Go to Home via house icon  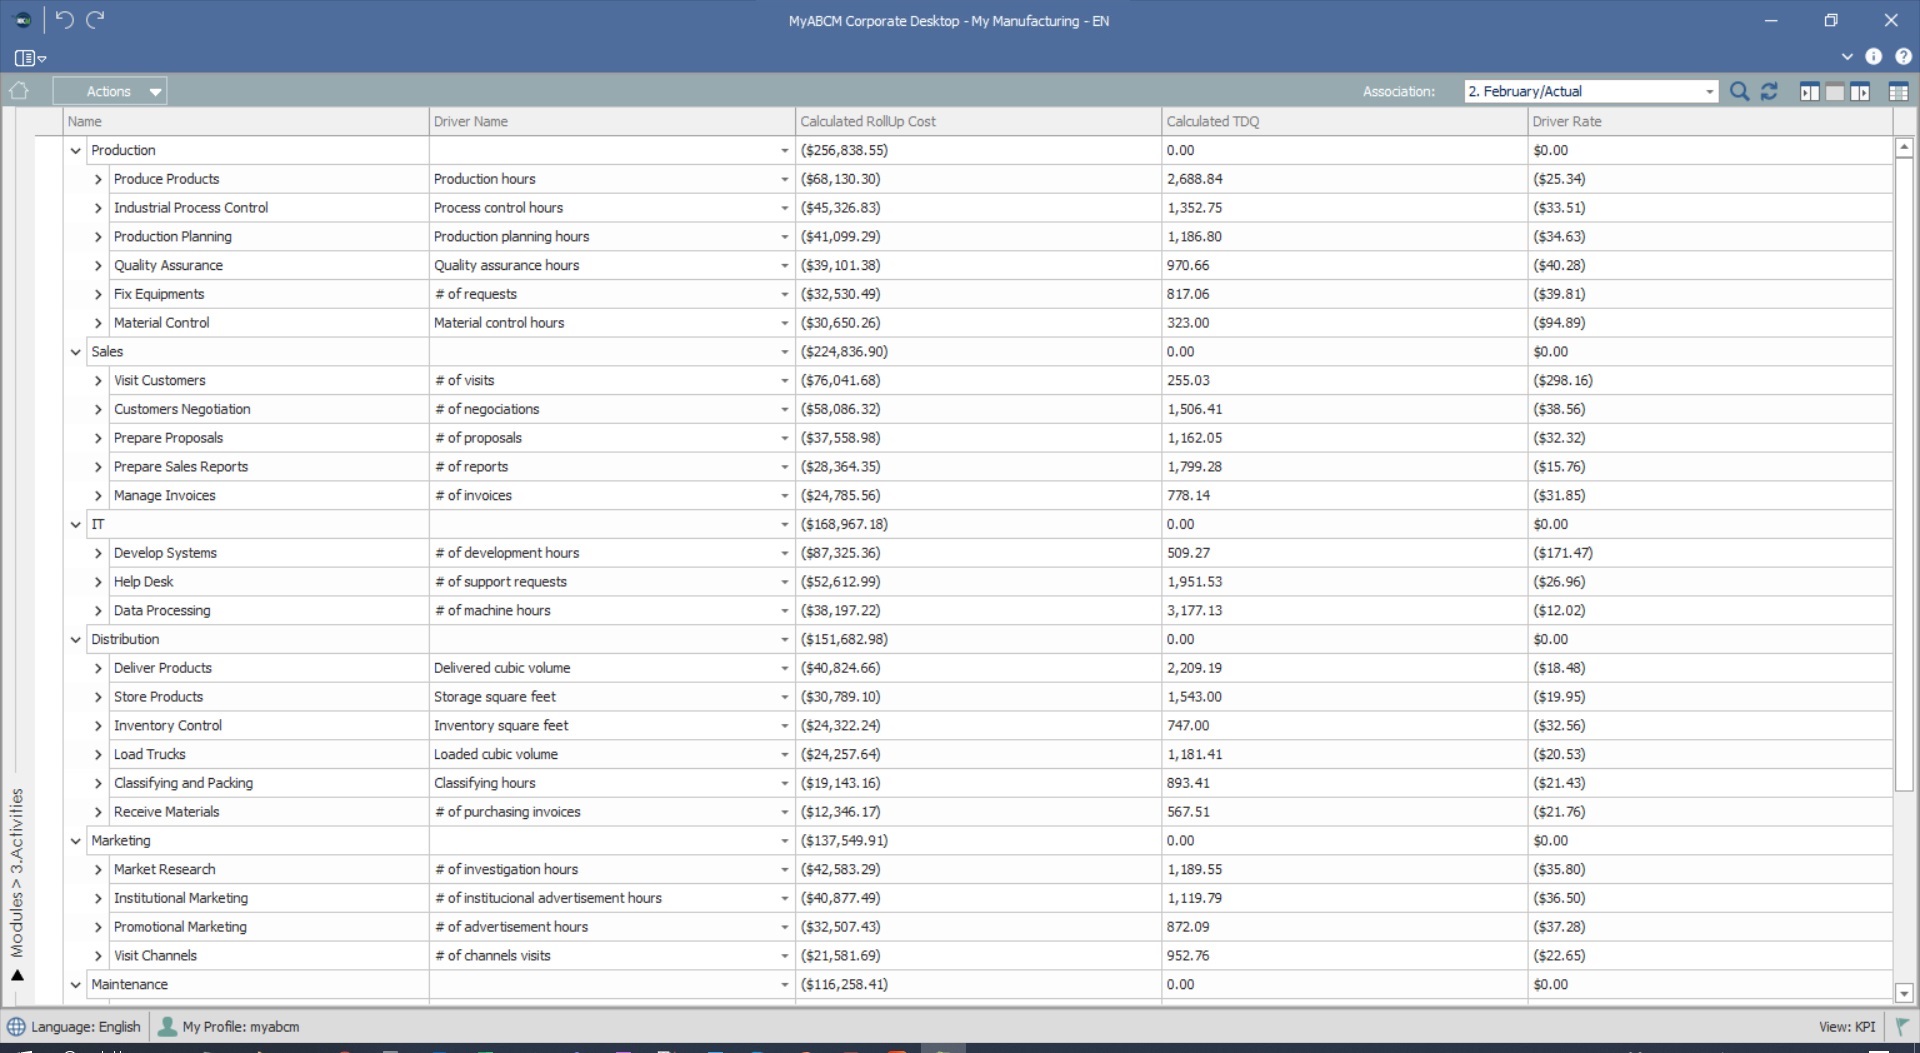19,91
